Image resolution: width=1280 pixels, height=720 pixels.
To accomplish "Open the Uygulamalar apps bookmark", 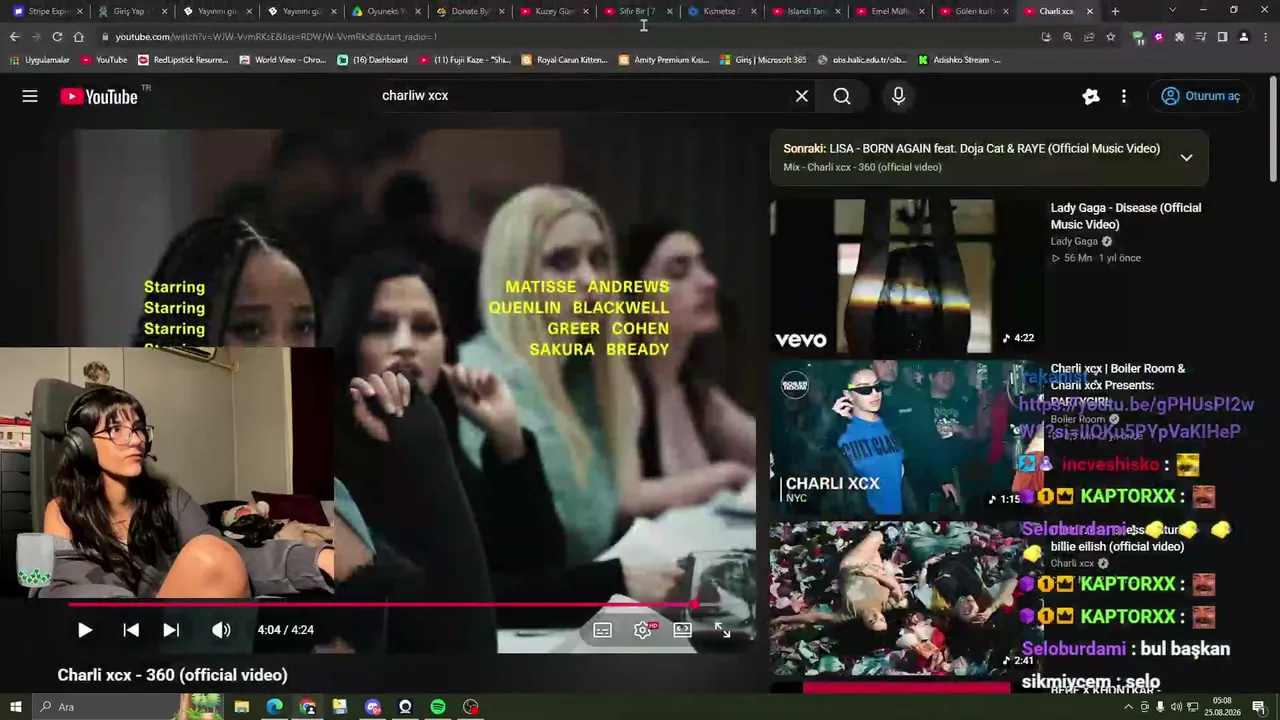I will point(40,60).
